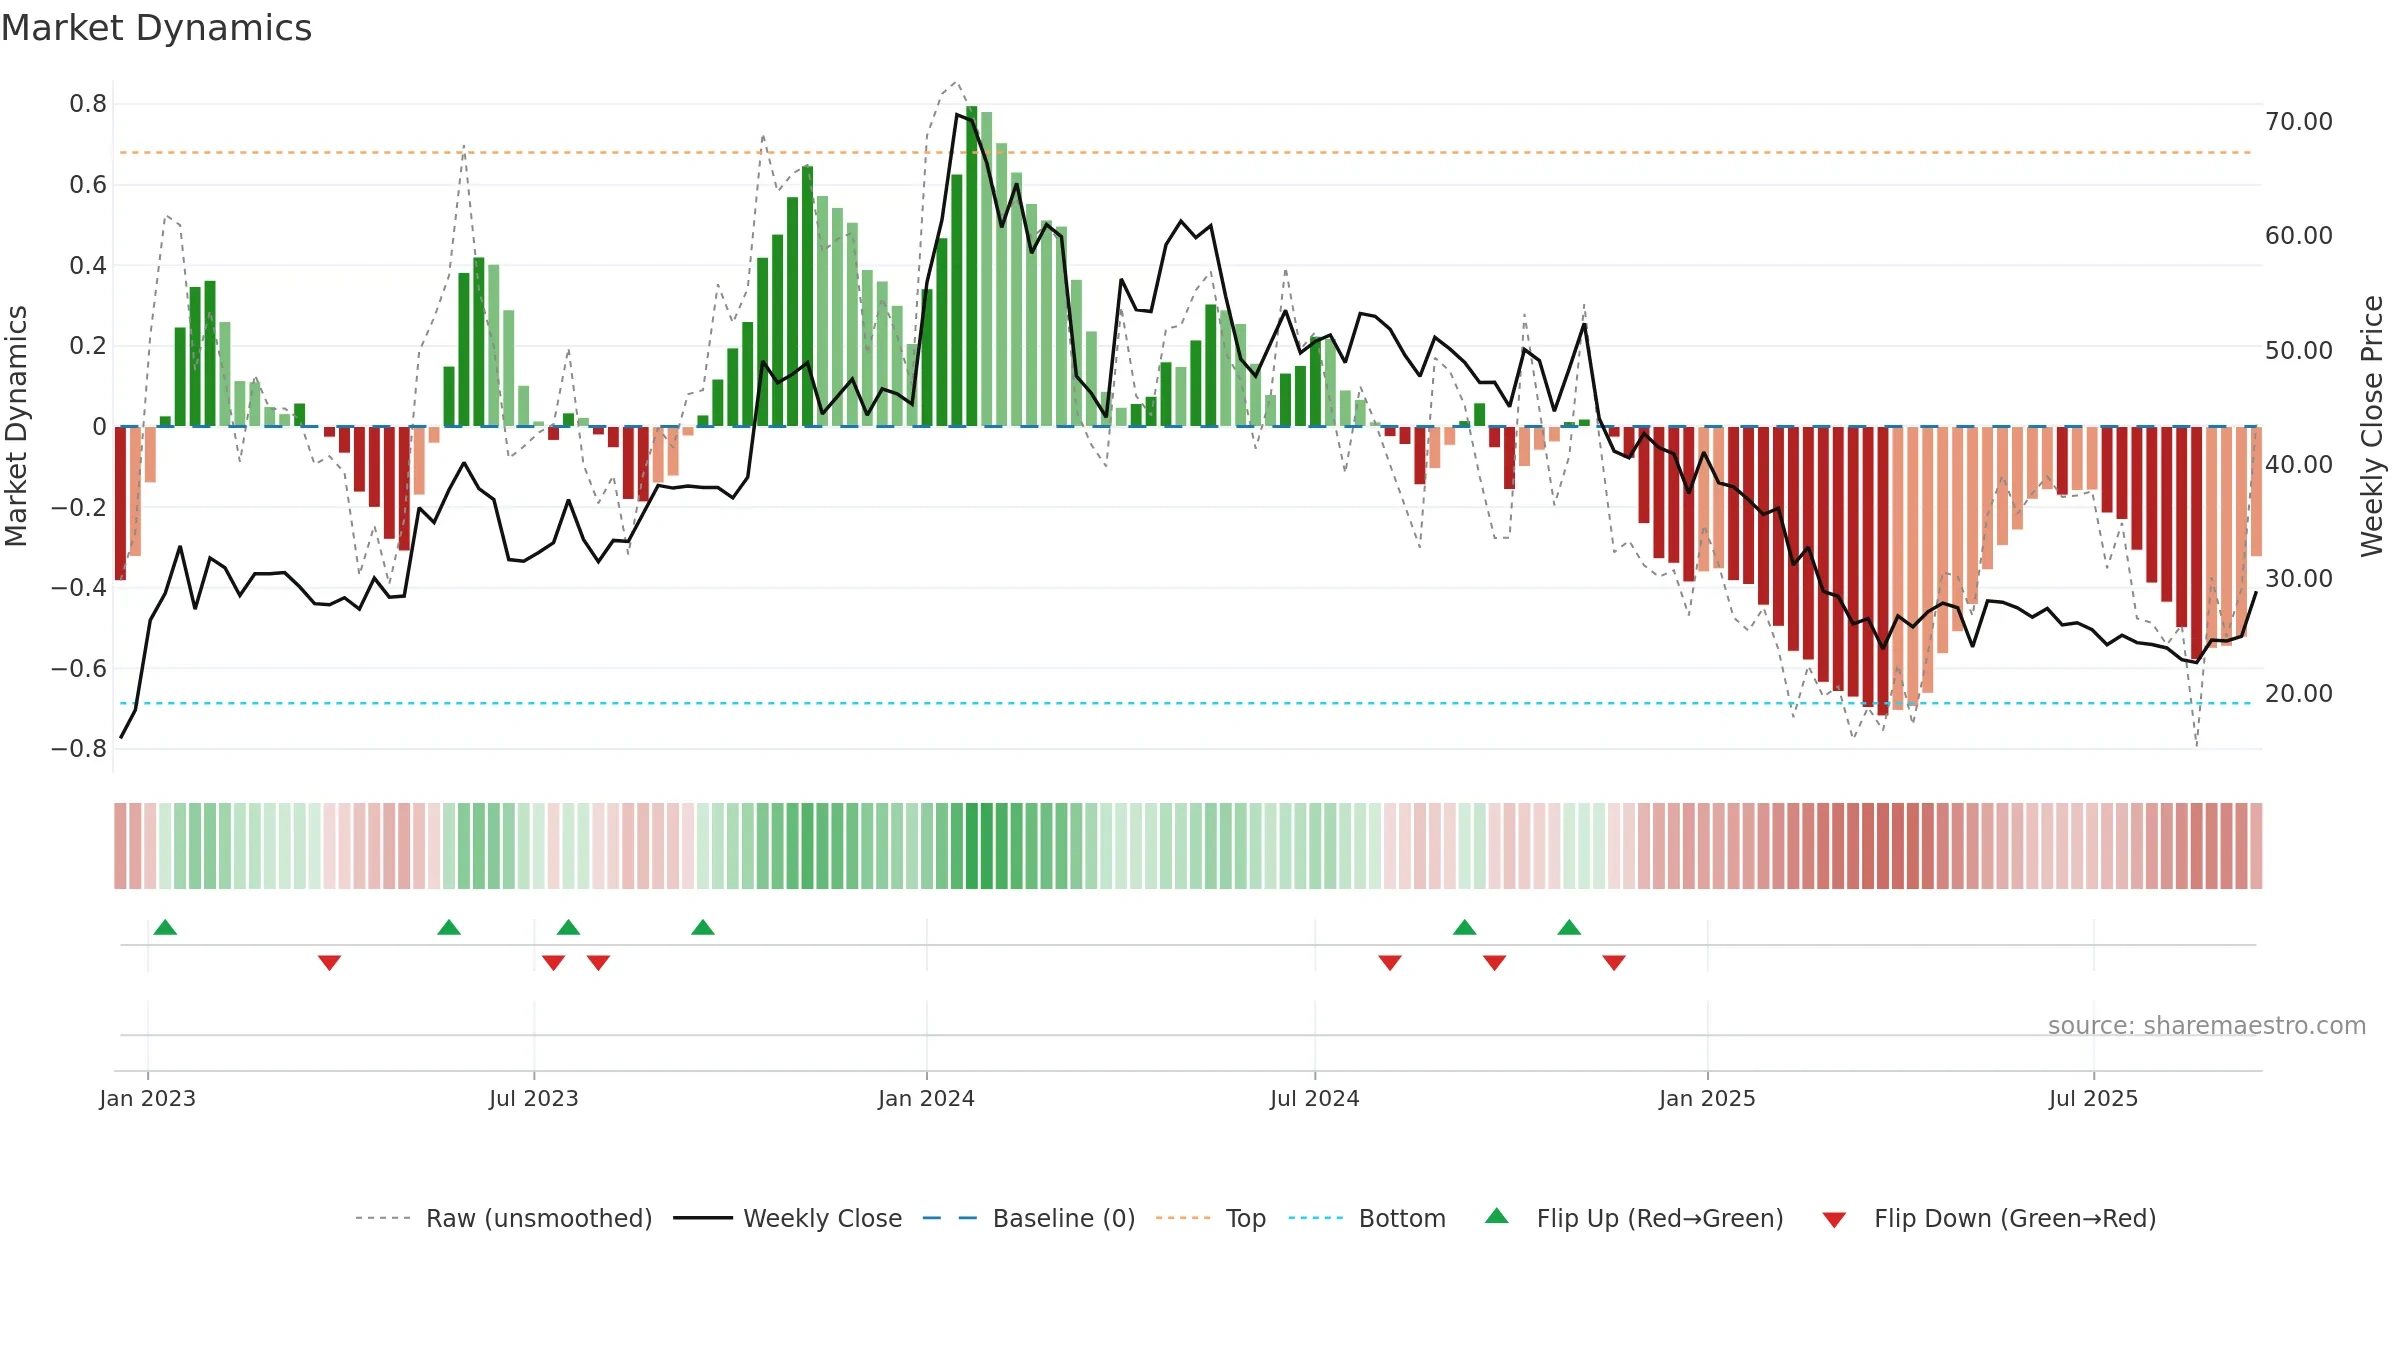The height and width of the screenshot is (1350, 2400).
Task: Click the Flip Up triangle around Sep 2024
Action: (x=1464, y=927)
